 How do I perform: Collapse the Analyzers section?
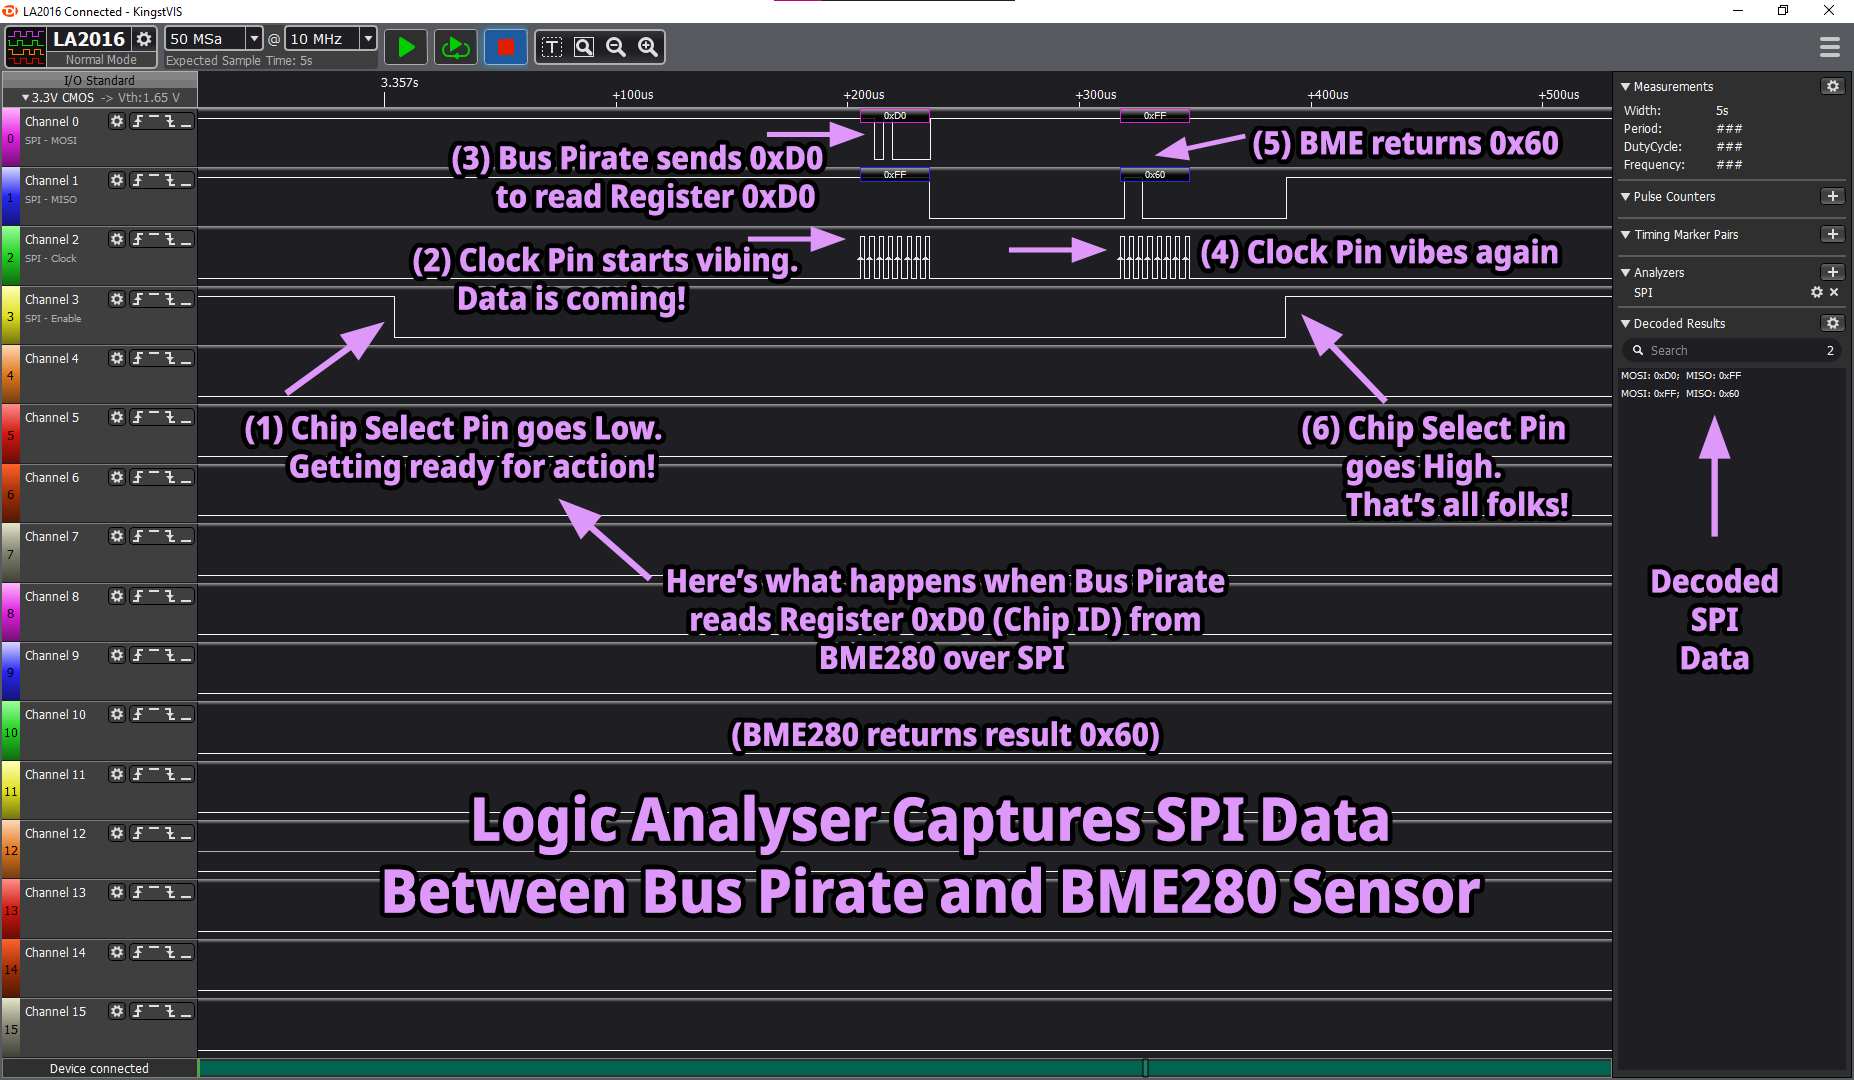click(x=1626, y=273)
